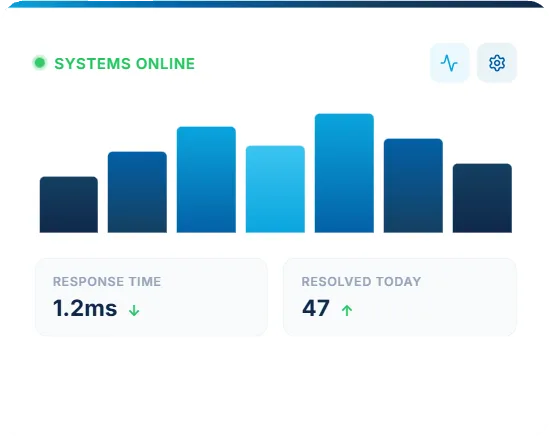Viewport: 551px width, 436px height.
Task: Click the green status dot indicator
Action: pyautogui.click(x=40, y=63)
